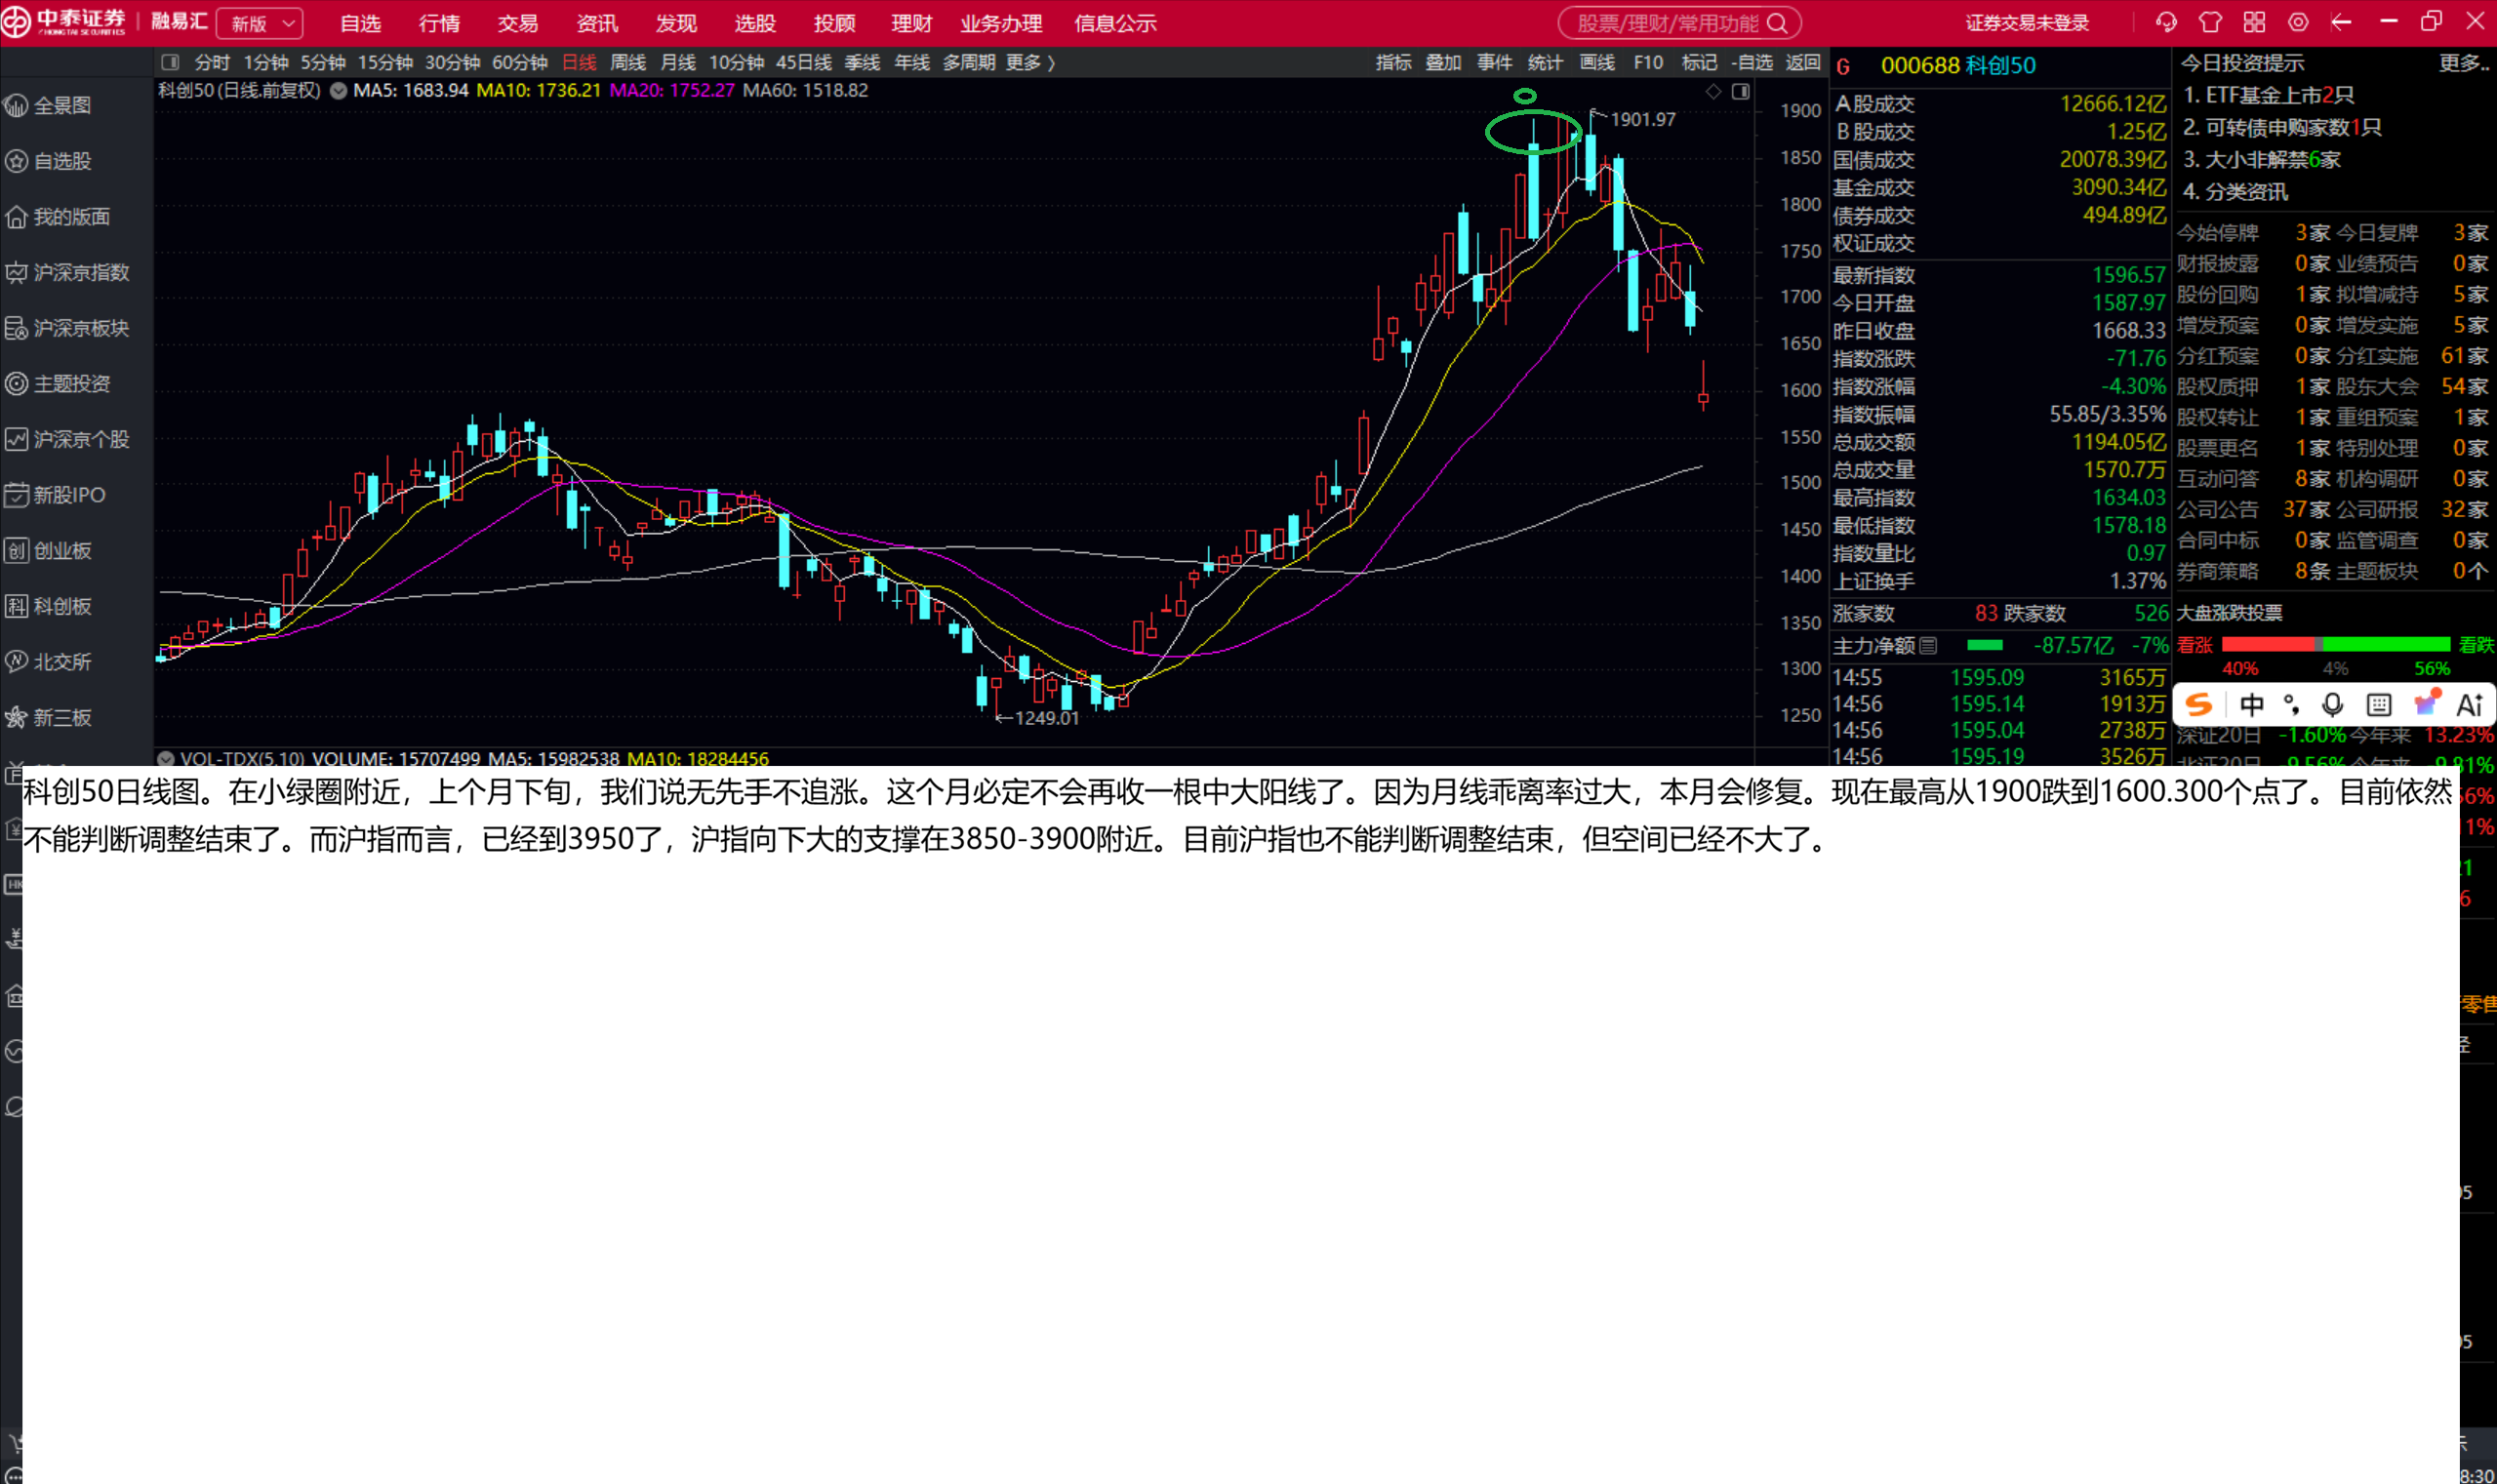The height and width of the screenshot is (1484, 2497).
Task: Click the 1901.97 high price label
Action: tap(1642, 119)
